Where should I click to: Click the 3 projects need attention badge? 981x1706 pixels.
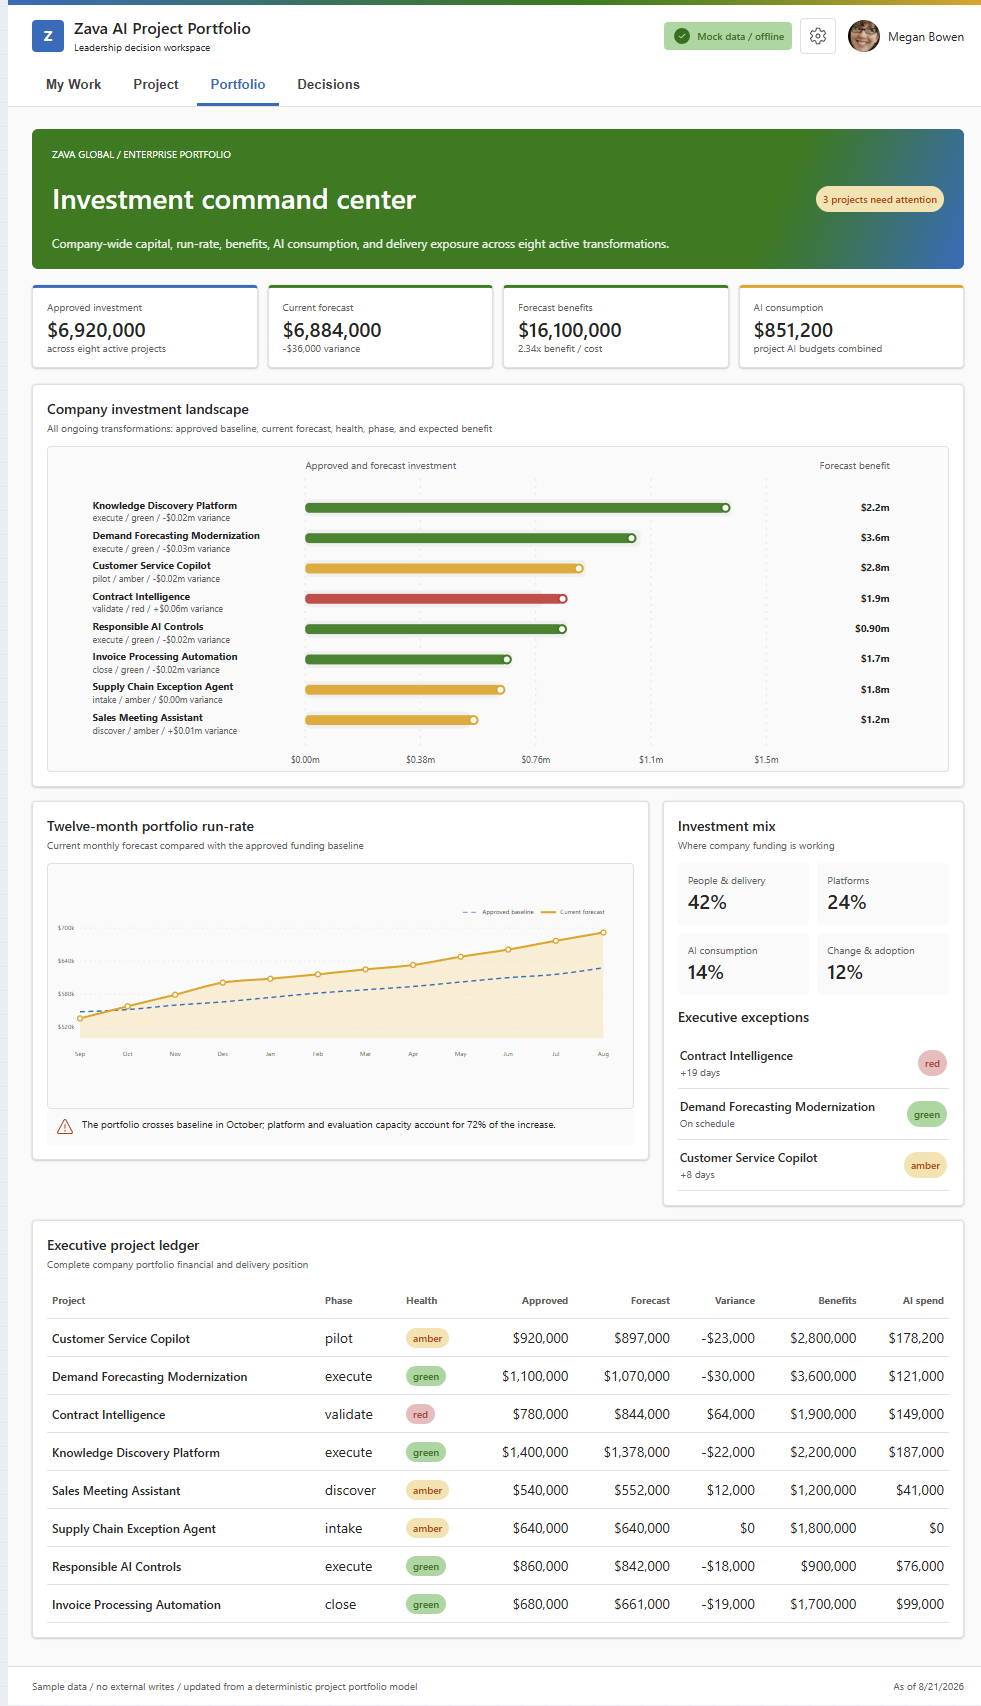coord(880,199)
